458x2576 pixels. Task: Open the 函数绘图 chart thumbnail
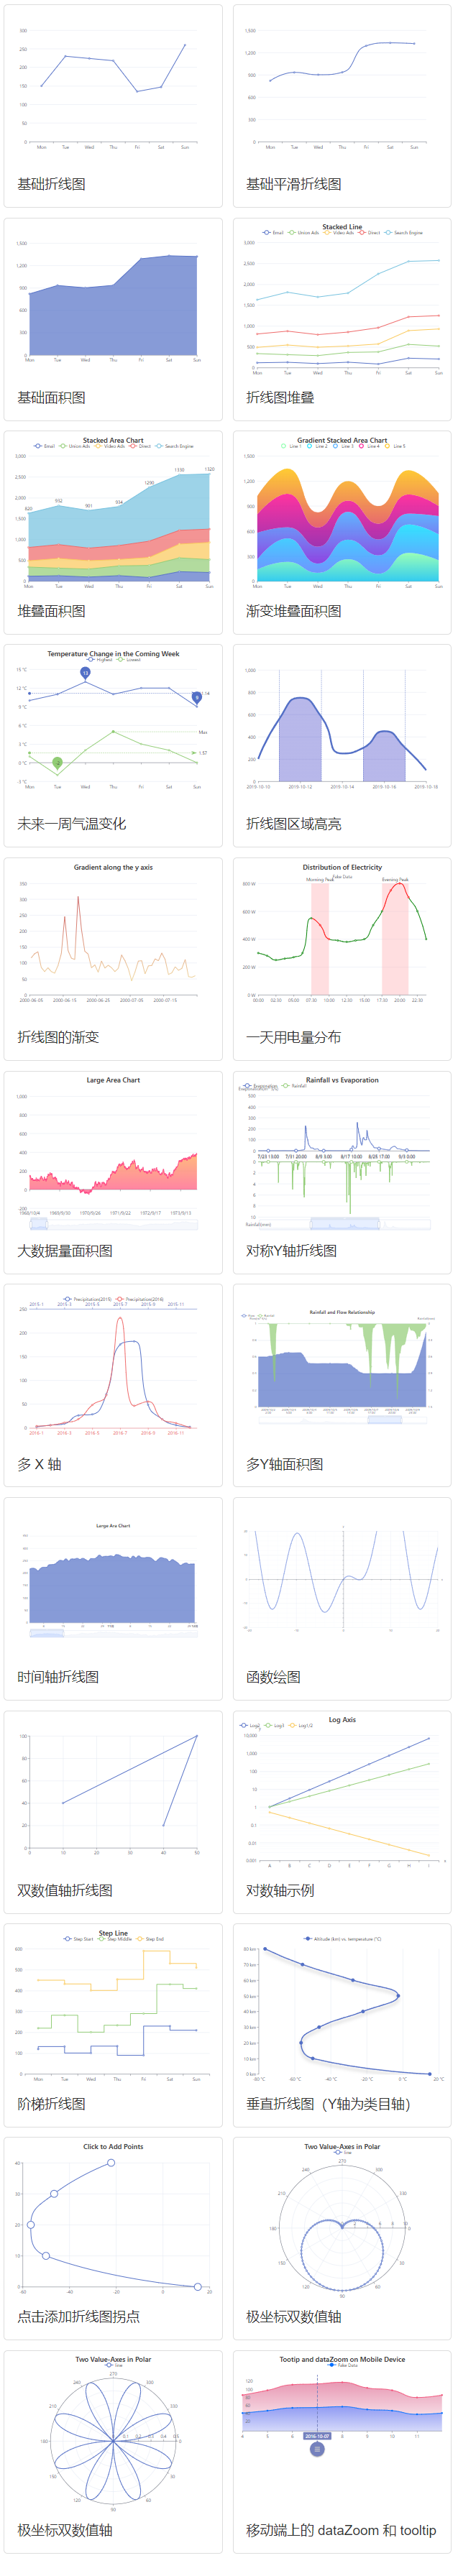[342, 1580]
